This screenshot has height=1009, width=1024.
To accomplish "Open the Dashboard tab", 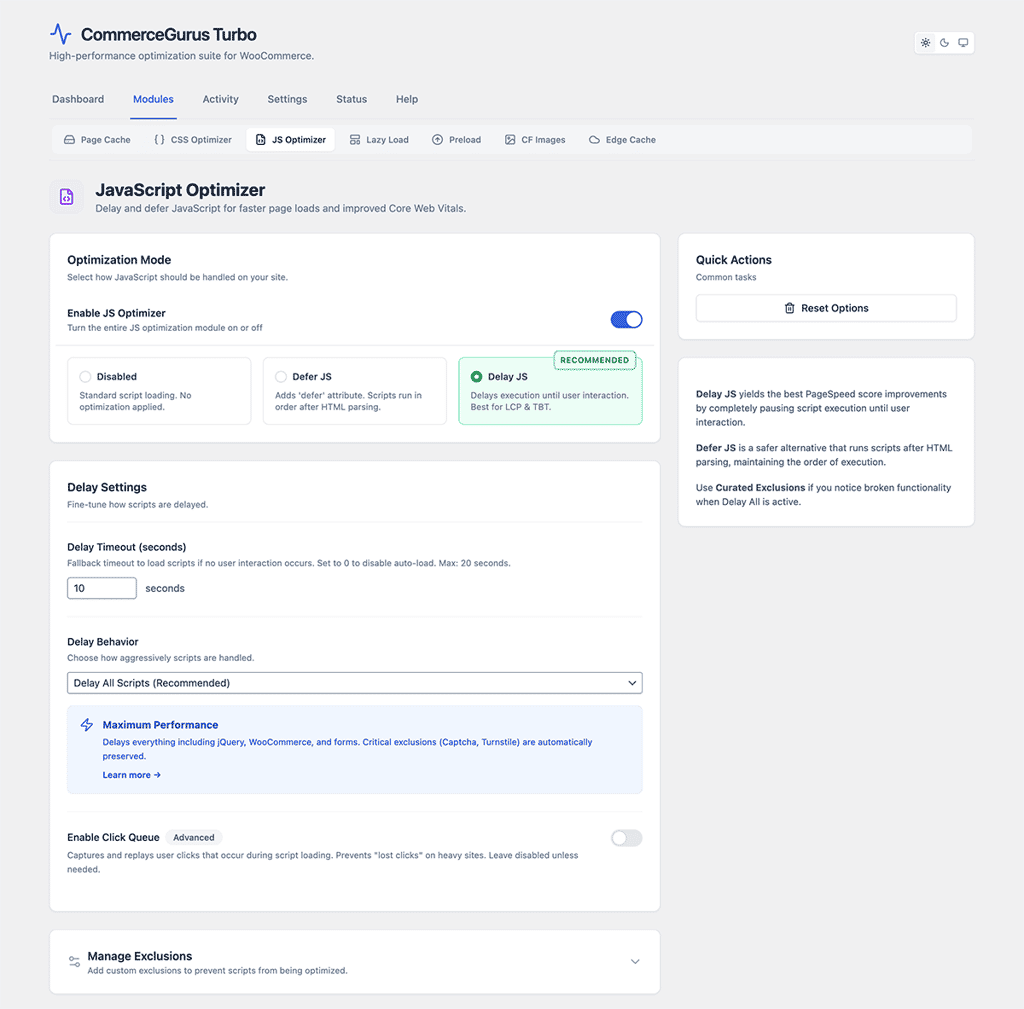I will pos(78,99).
